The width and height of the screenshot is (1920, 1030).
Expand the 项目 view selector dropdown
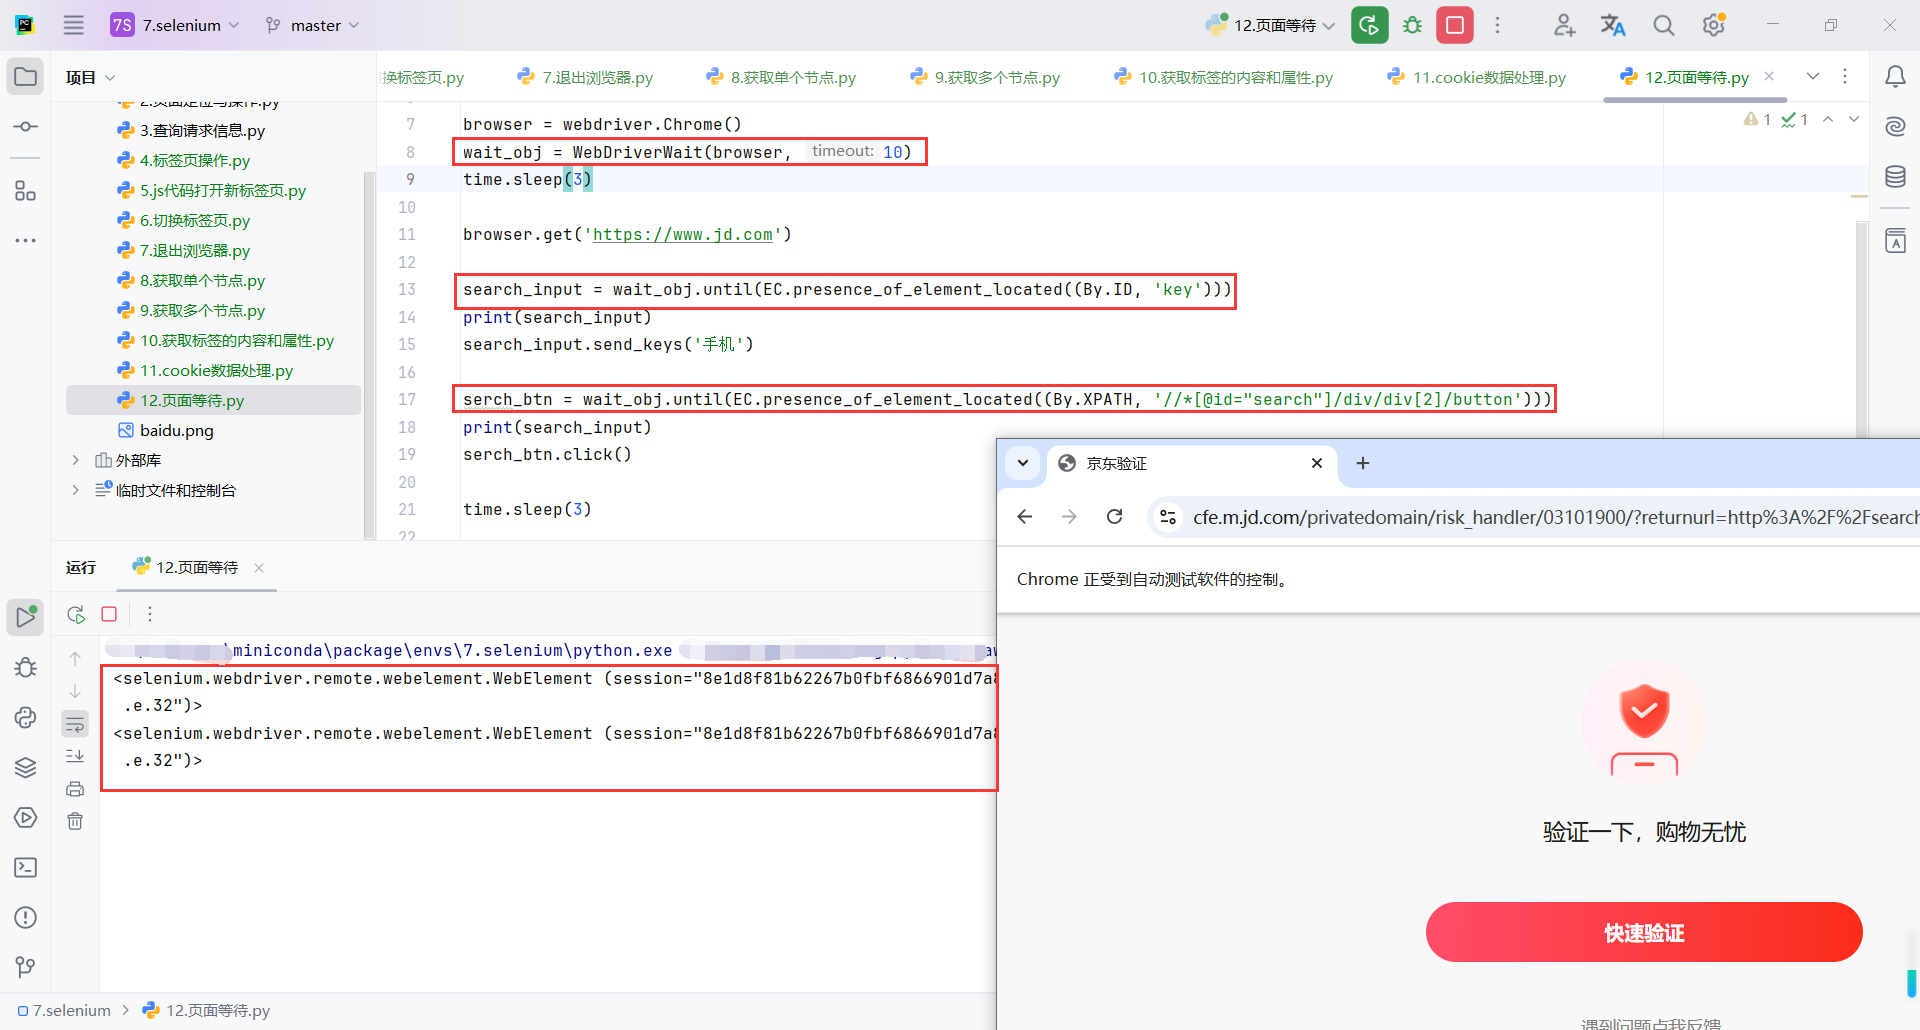91,77
